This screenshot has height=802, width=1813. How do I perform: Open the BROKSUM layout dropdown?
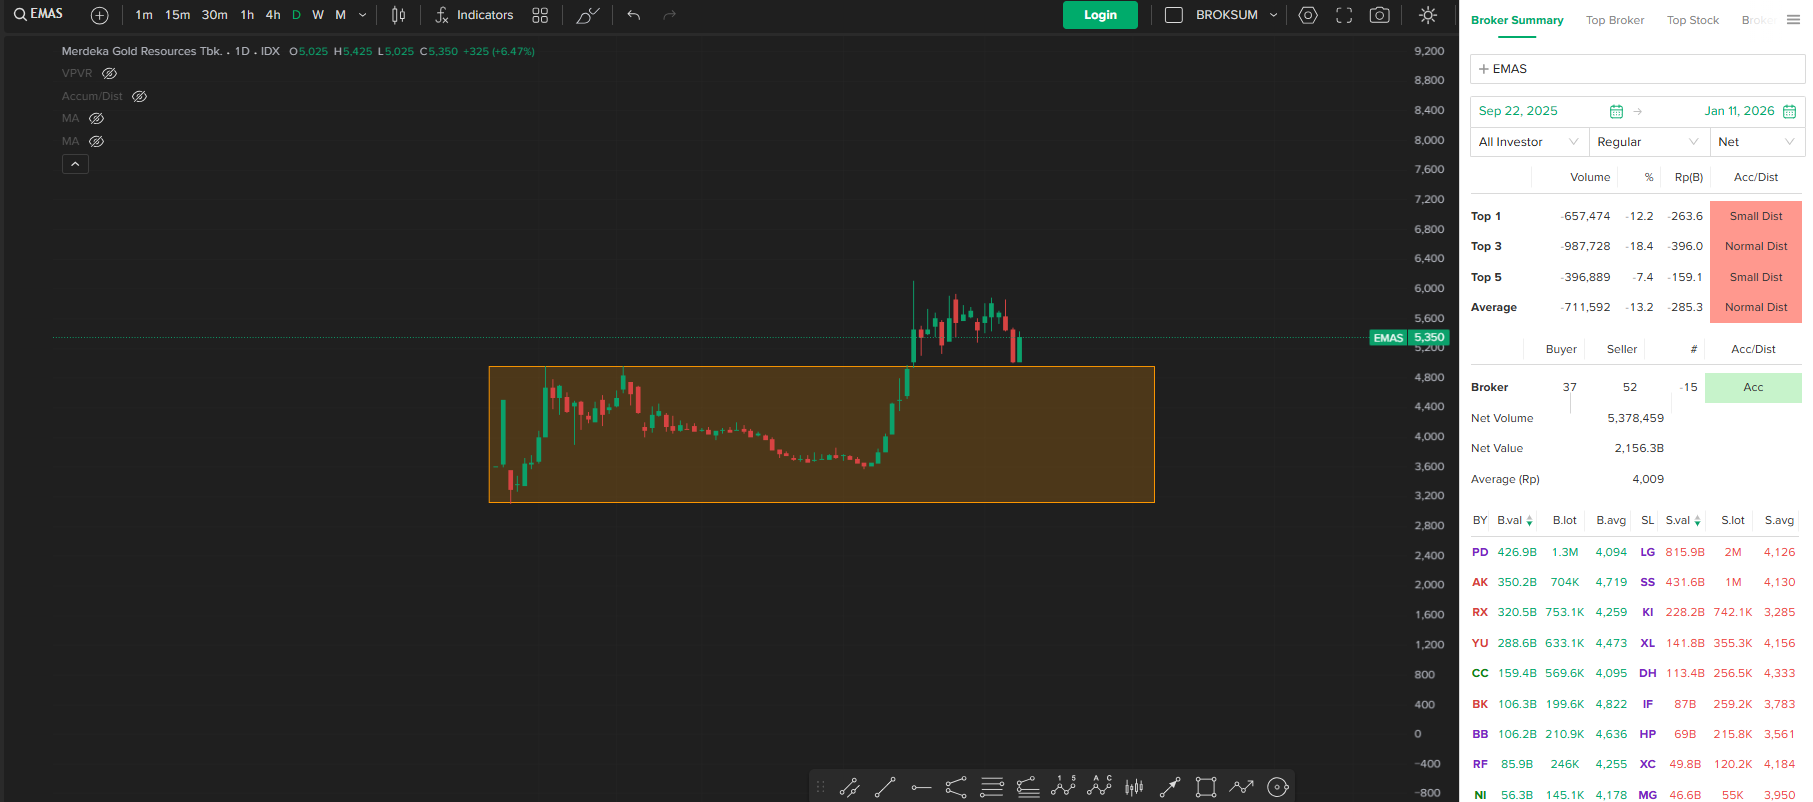pos(1273,15)
